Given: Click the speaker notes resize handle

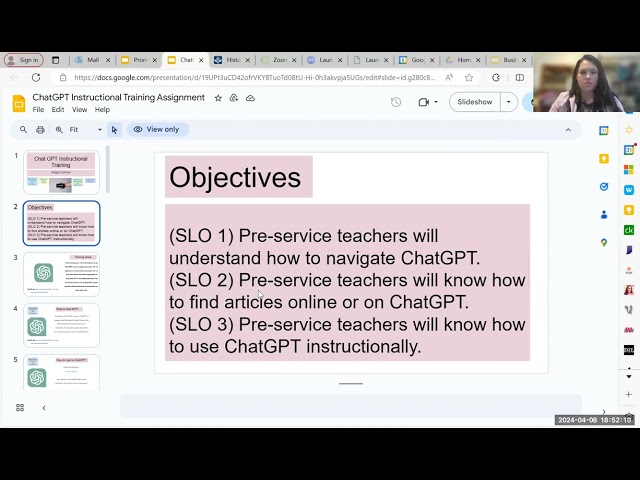Looking at the screenshot, I should click(x=351, y=384).
